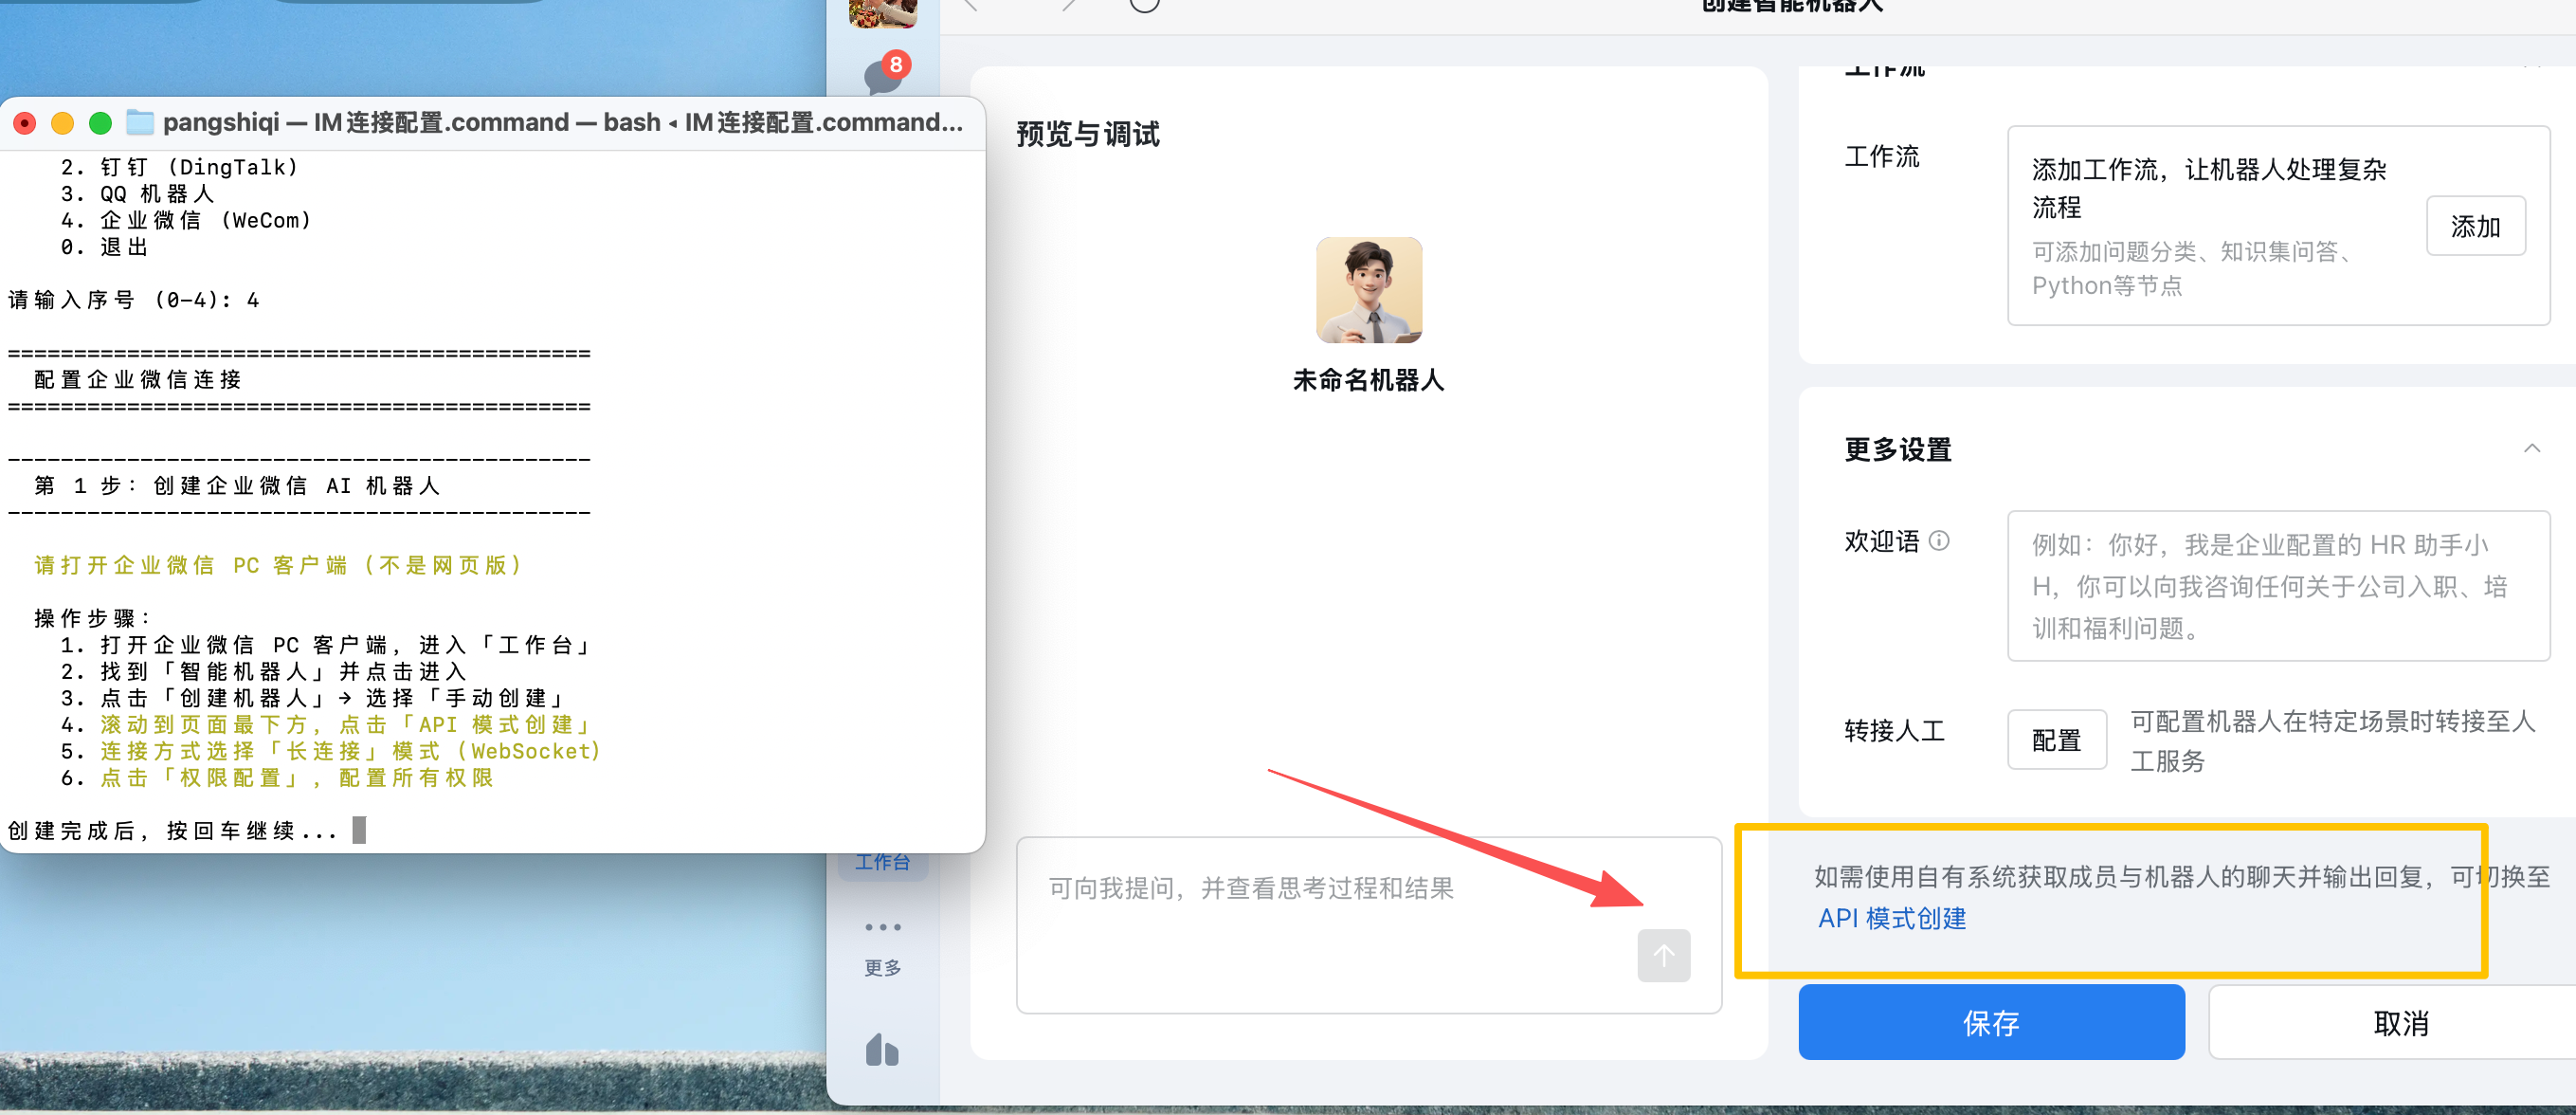Click the user profile avatar in sidebar
Image resolution: width=2576 pixels, height=1115 pixels.
tap(883, 12)
